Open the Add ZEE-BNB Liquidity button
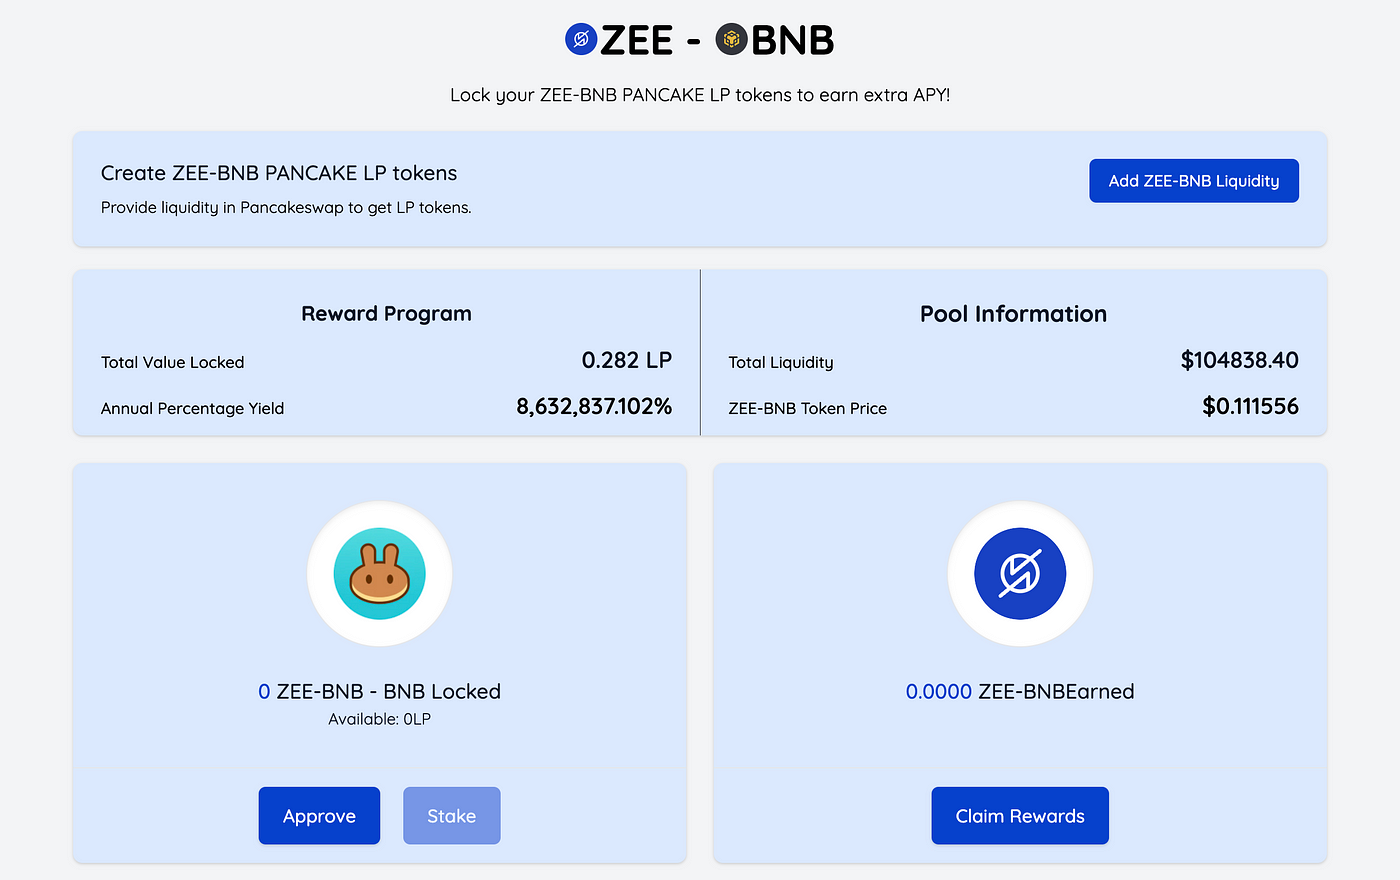 click(x=1194, y=181)
